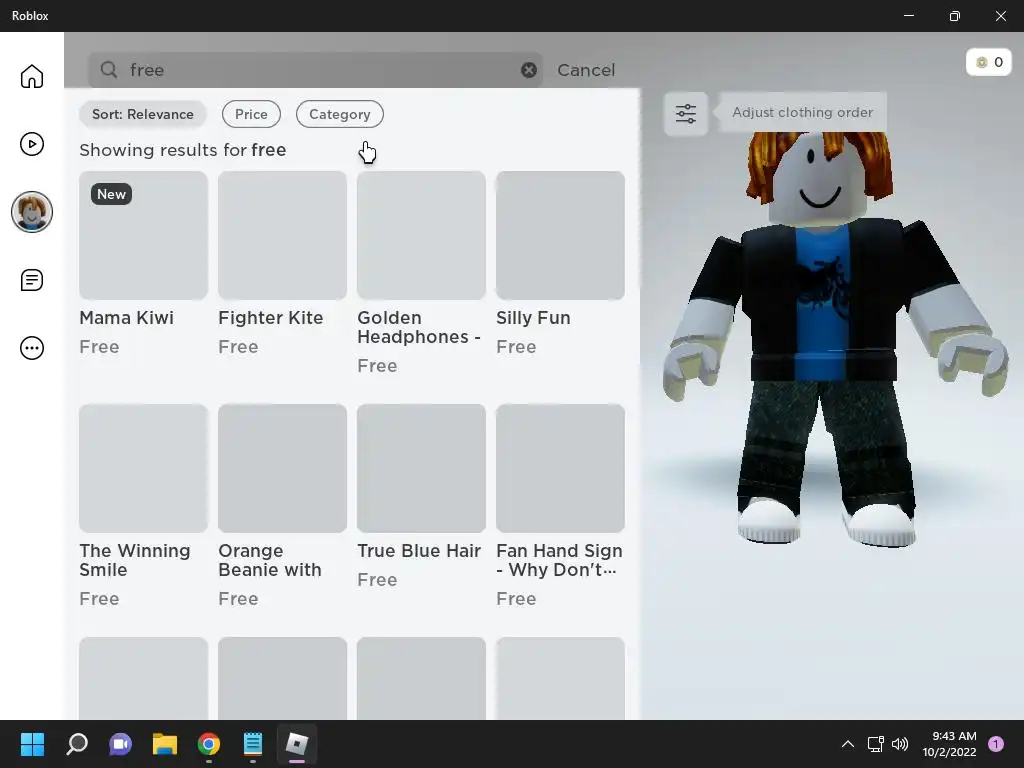Open the Discover play icon in sidebar
The width and height of the screenshot is (1024, 768).
(x=31, y=144)
